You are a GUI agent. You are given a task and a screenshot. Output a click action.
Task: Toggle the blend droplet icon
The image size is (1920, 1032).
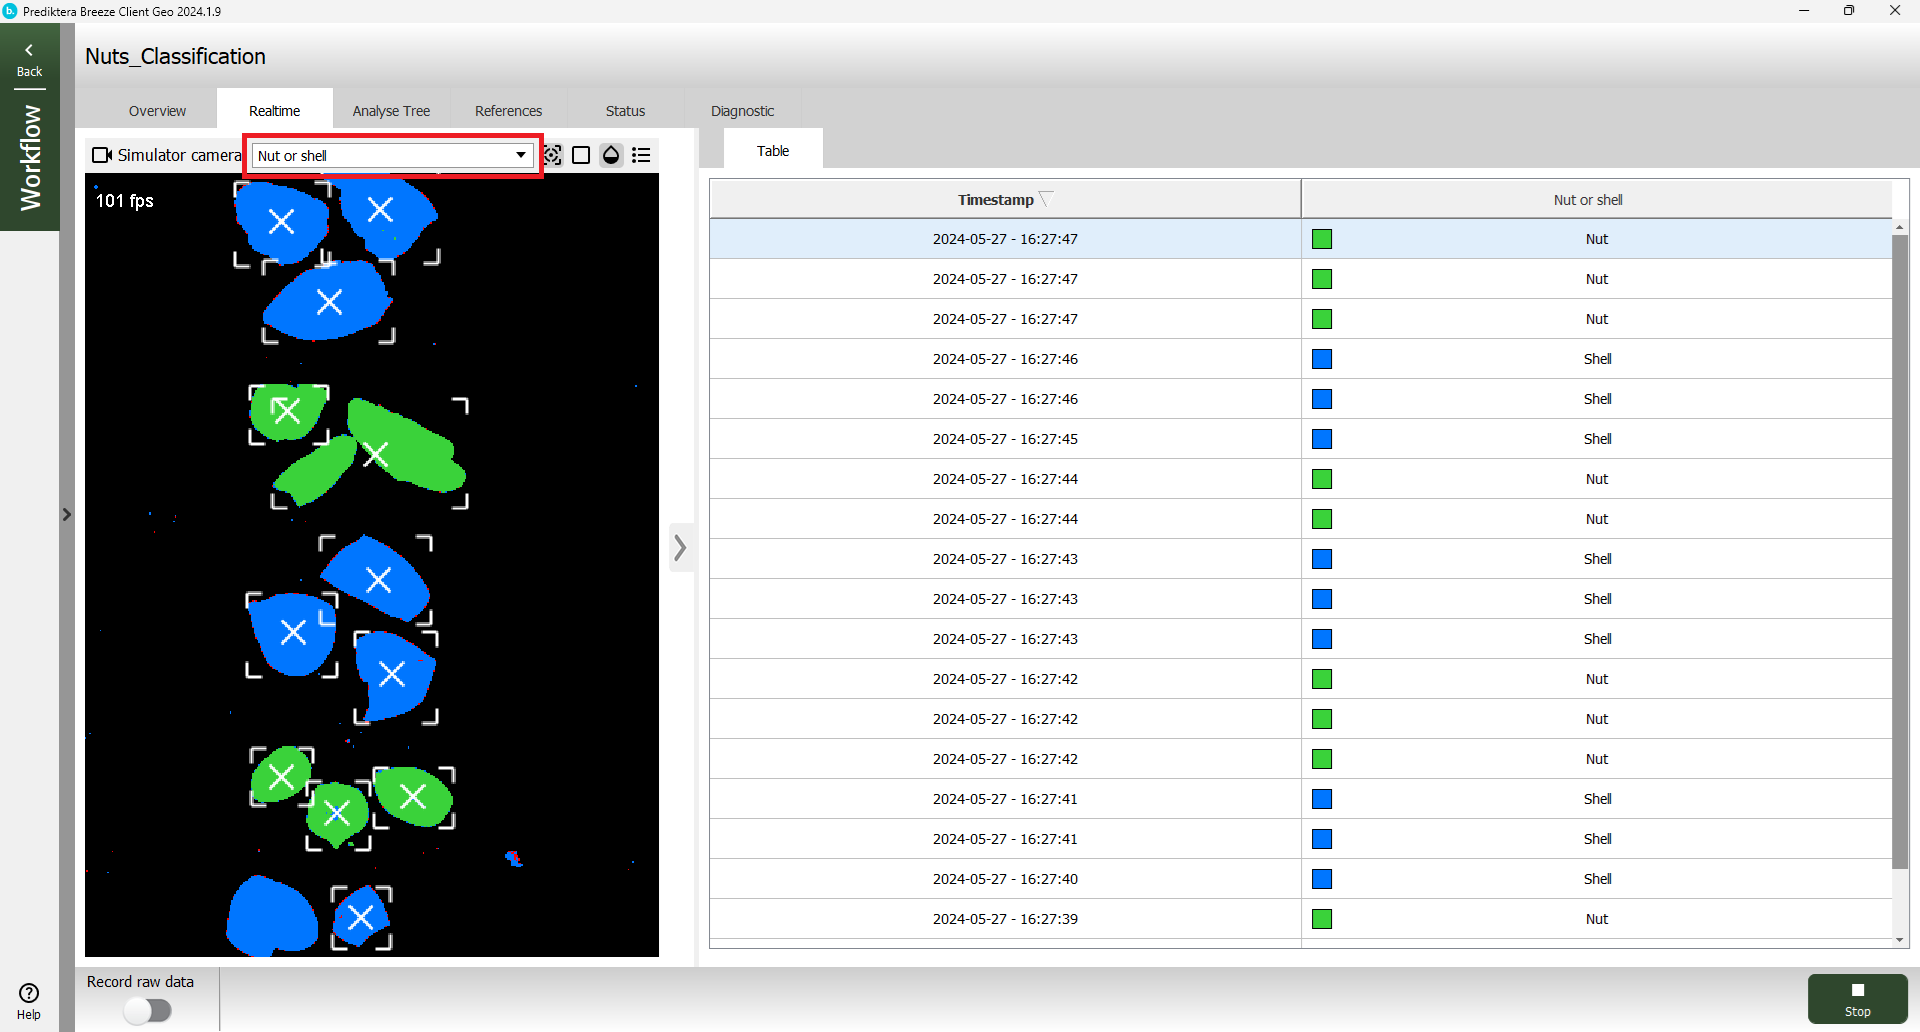tap(611, 155)
